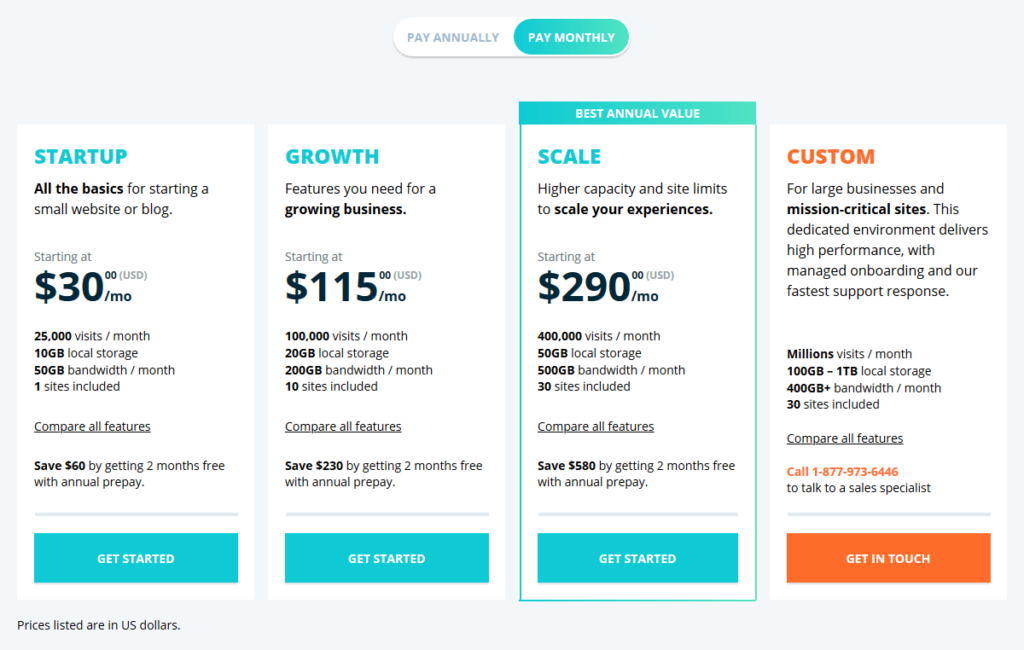Click Get Started under Scale plan
This screenshot has width=1024, height=650.
pyautogui.click(x=638, y=558)
